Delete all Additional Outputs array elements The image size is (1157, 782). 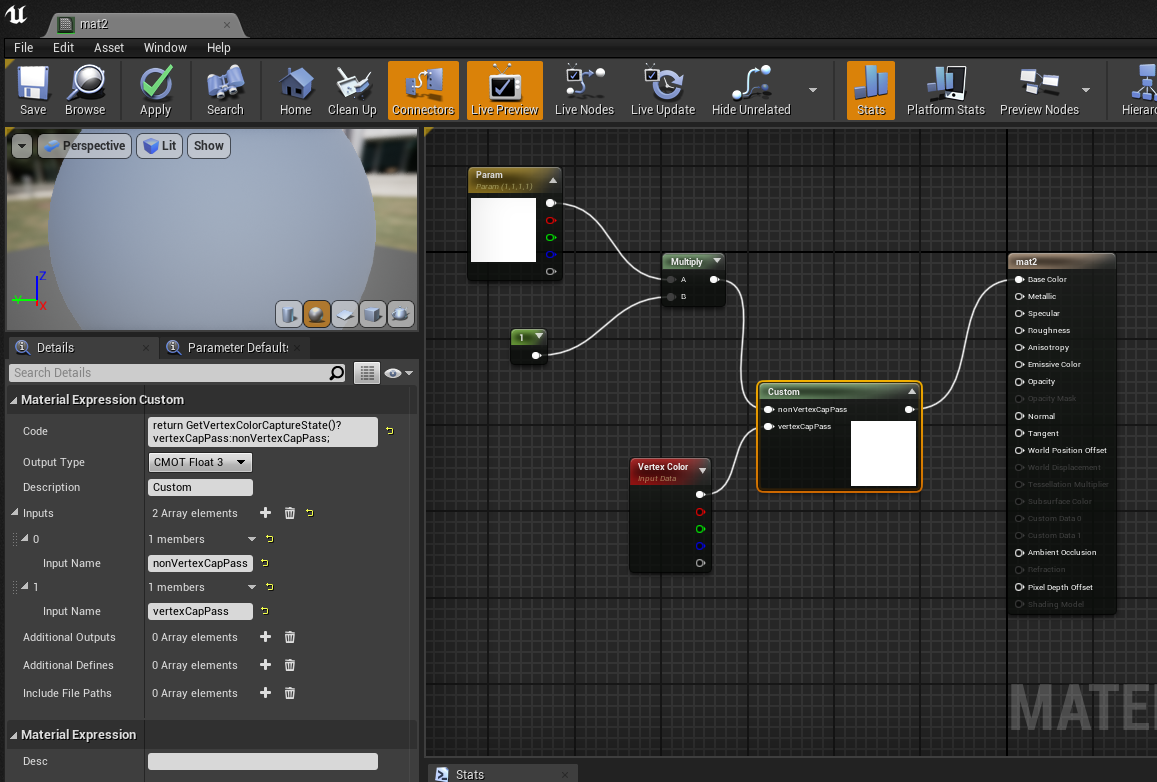point(289,637)
